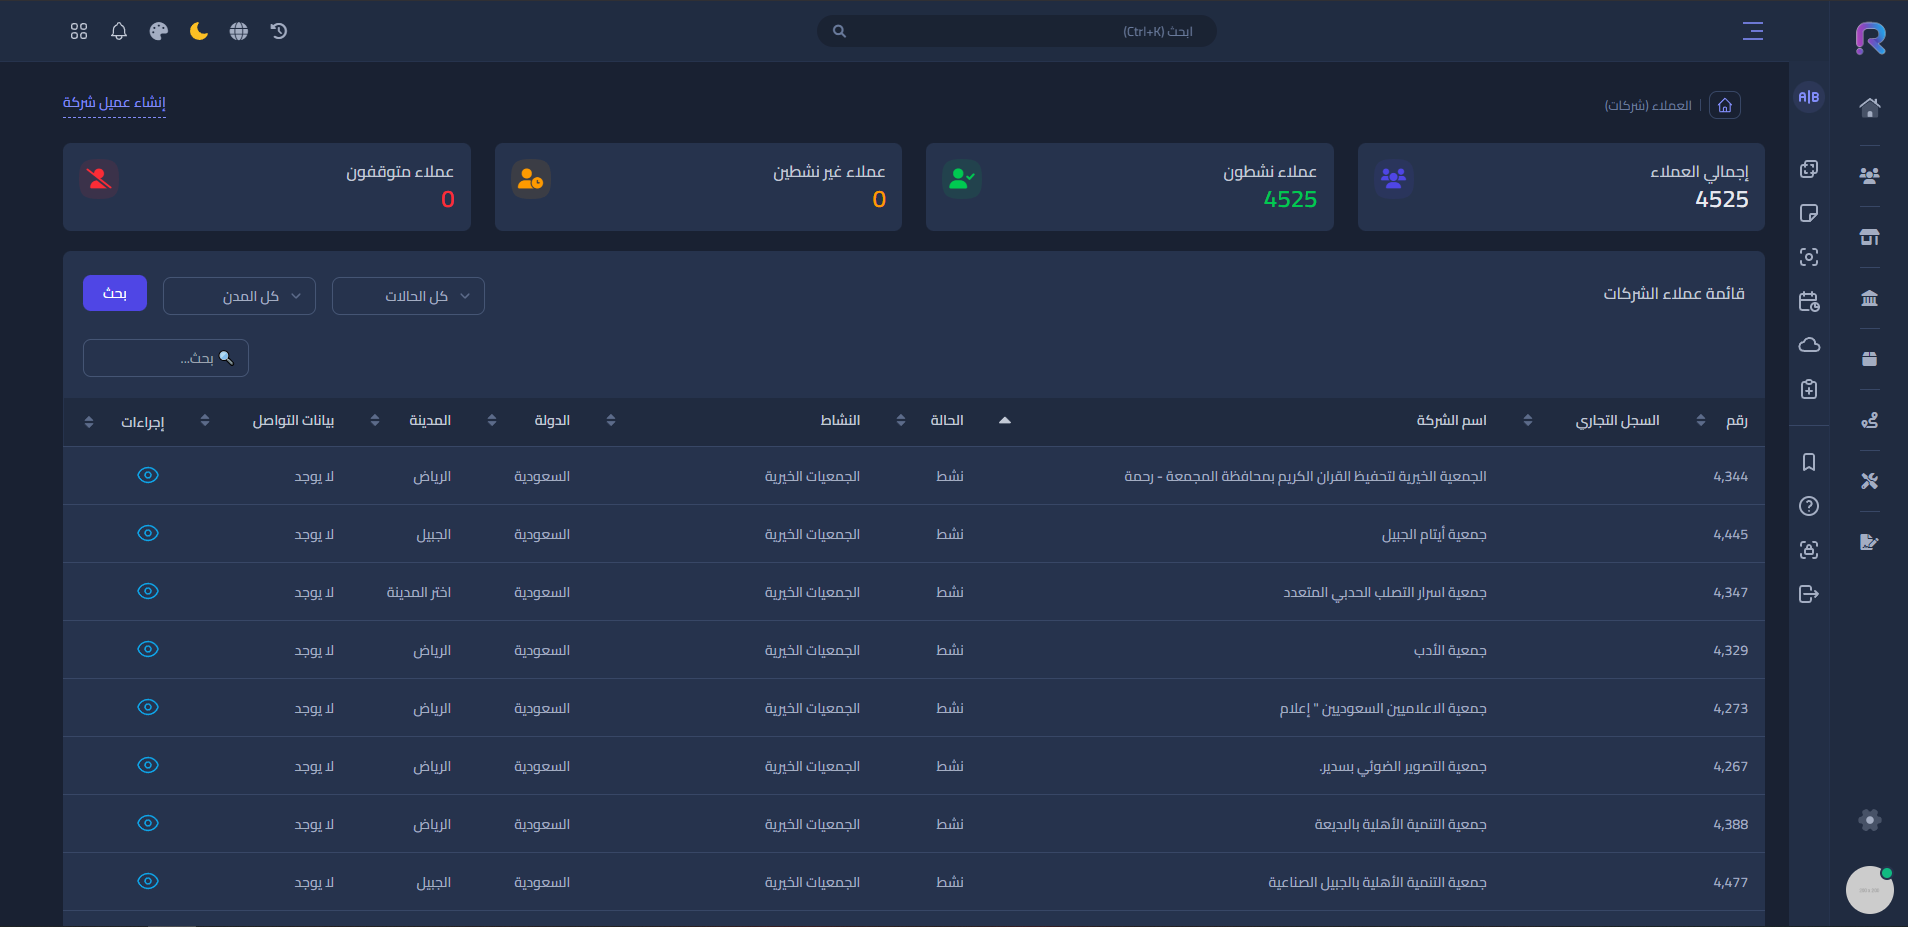Screen dimensions: 1908x927
Task: Expand the كل المدن cities dropdown
Action: 239,296
